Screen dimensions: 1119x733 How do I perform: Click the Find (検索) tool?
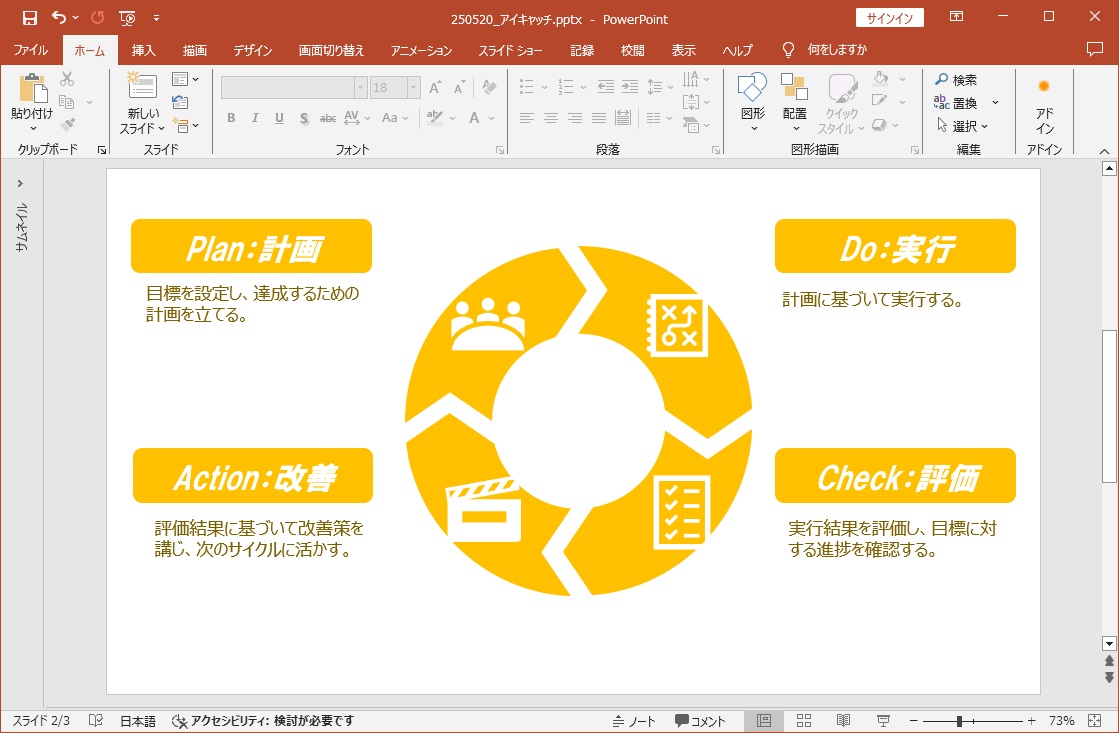[955, 80]
